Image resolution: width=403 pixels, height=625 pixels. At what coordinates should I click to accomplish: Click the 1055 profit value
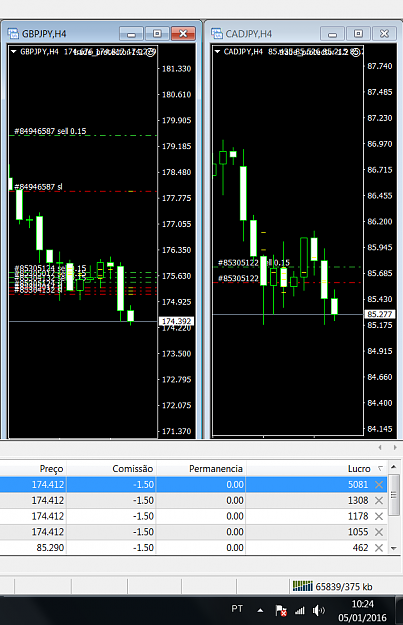(358, 532)
